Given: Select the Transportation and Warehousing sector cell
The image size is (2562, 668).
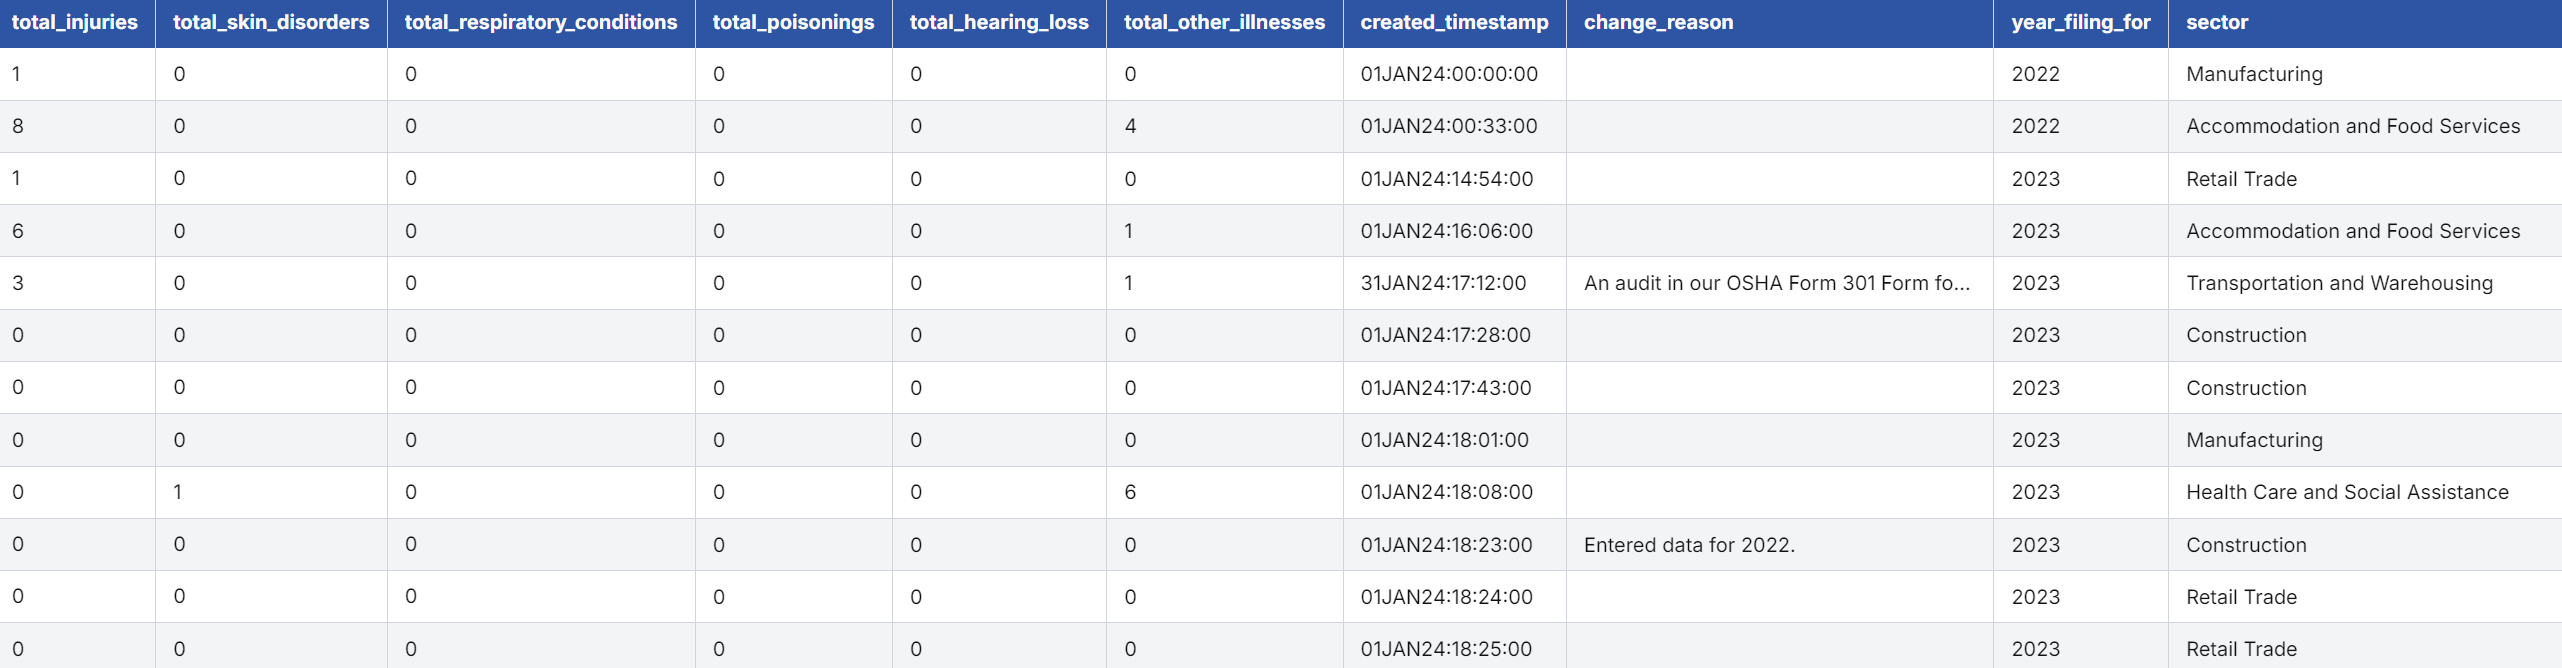Looking at the screenshot, I should [2339, 283].
